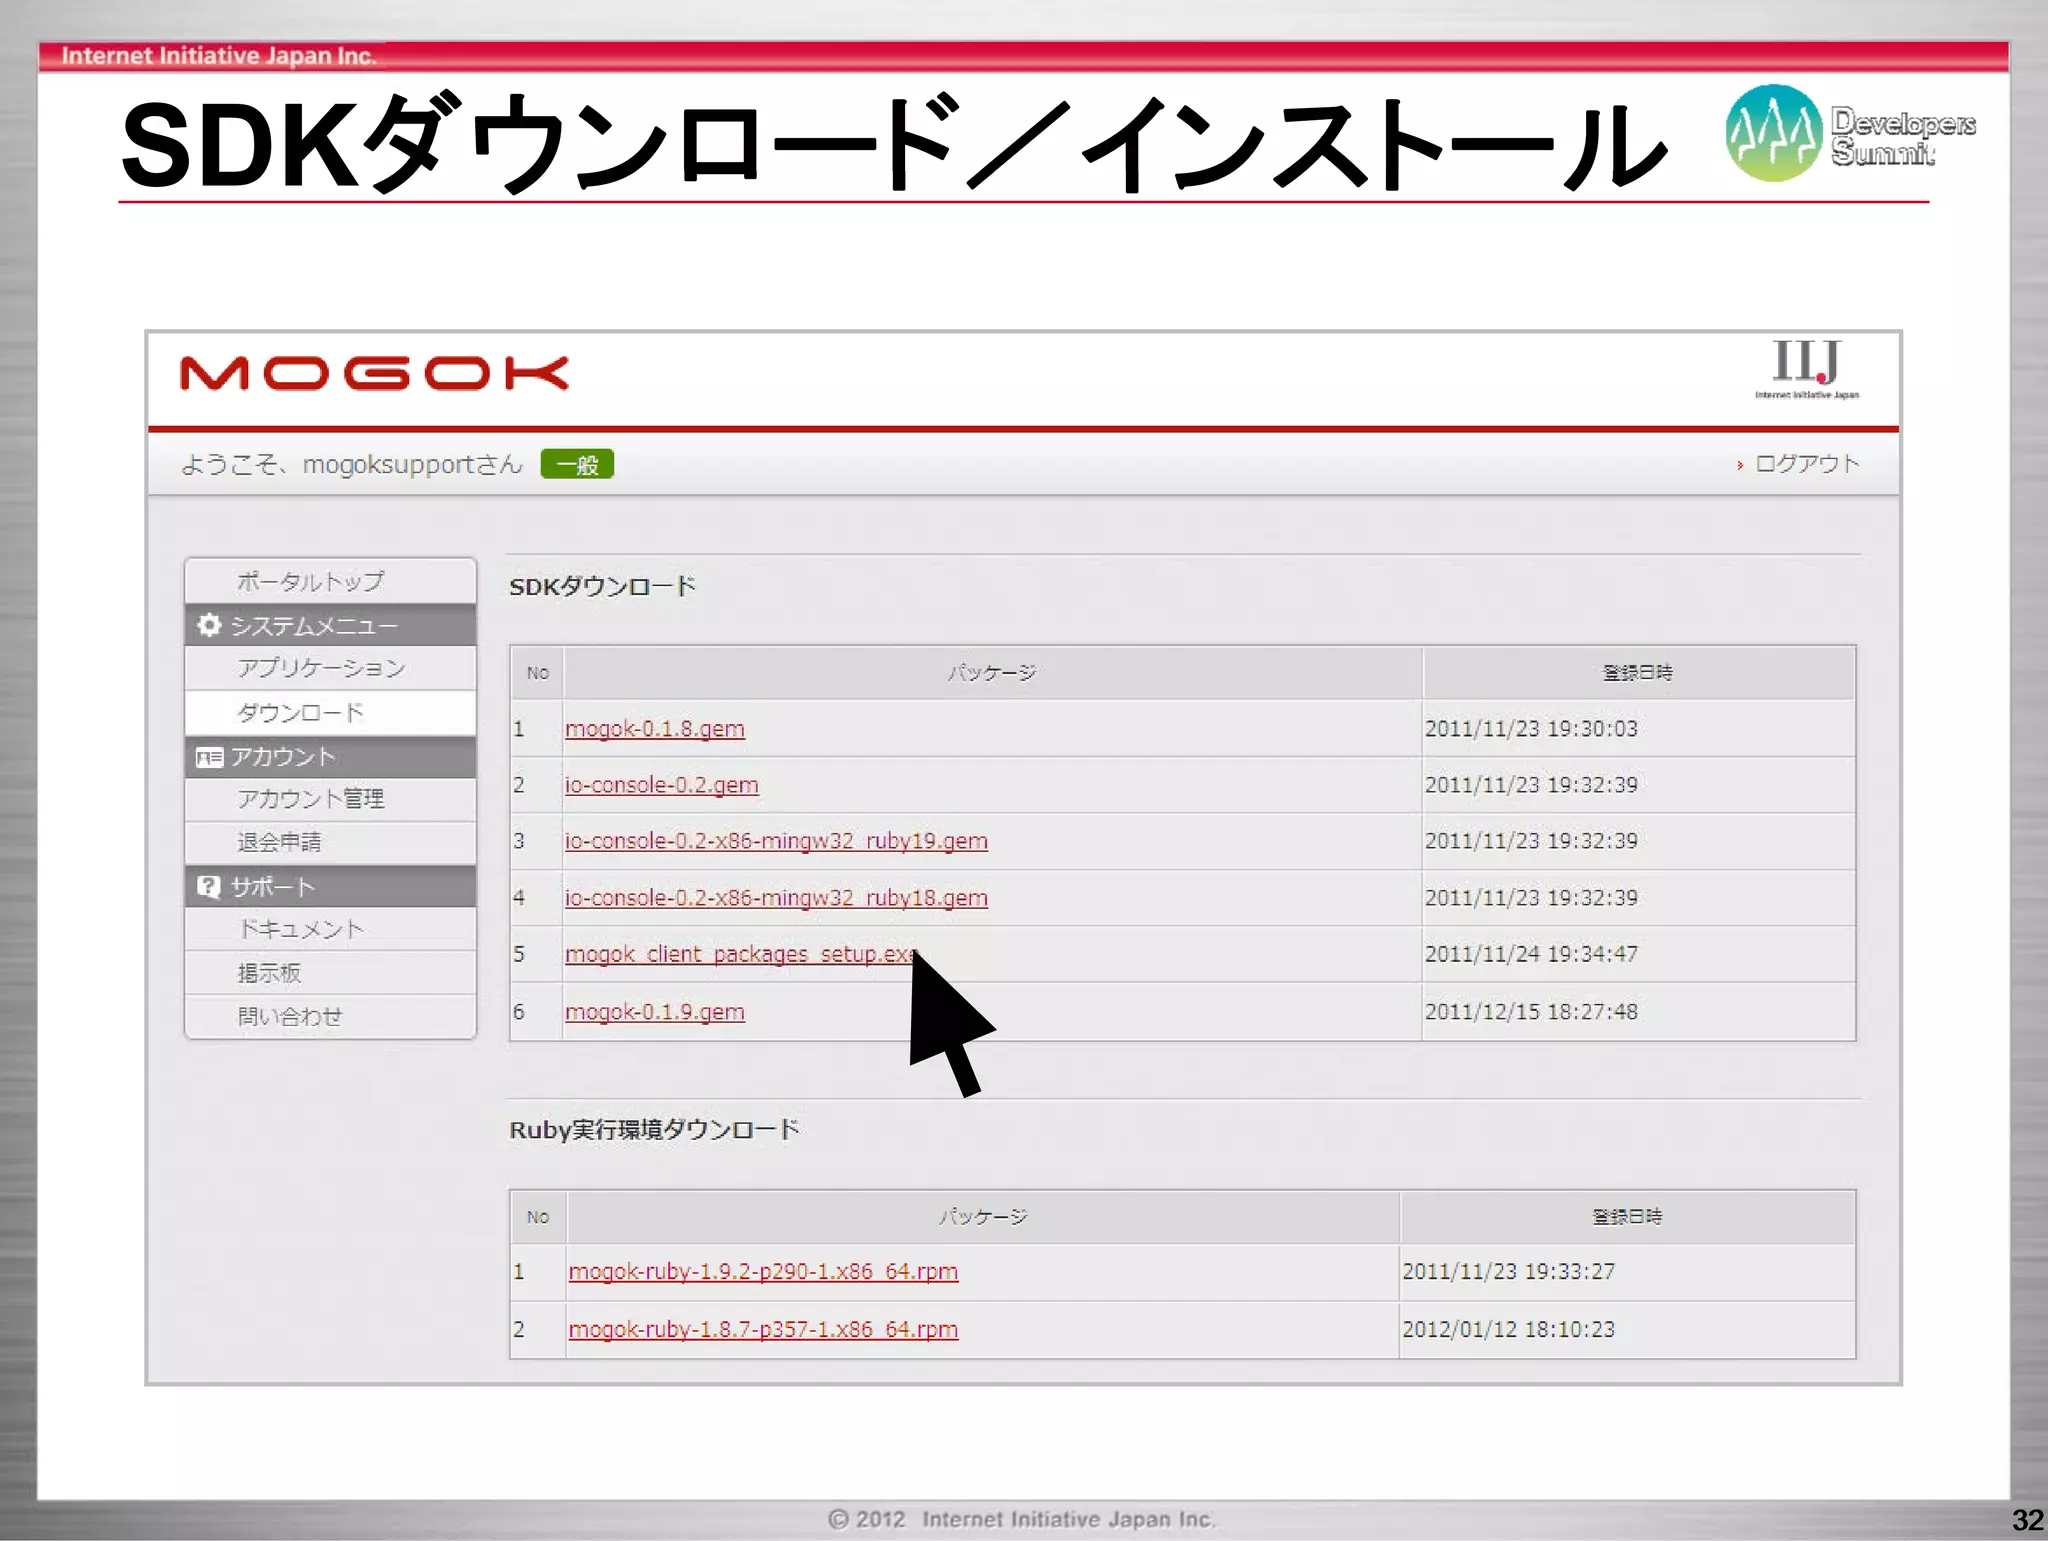The width and height of the screenshot is (2048, 1541).
Task: Download mogok_client_packages_setup.exe
Action: pos(740,954)
